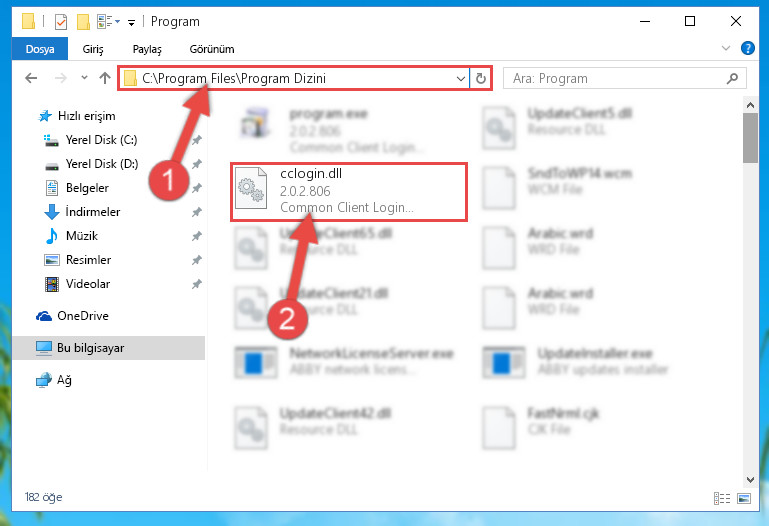This screenshot has width=769, height=526.
Task: Go up one folder level arrow
Action: 104,78
